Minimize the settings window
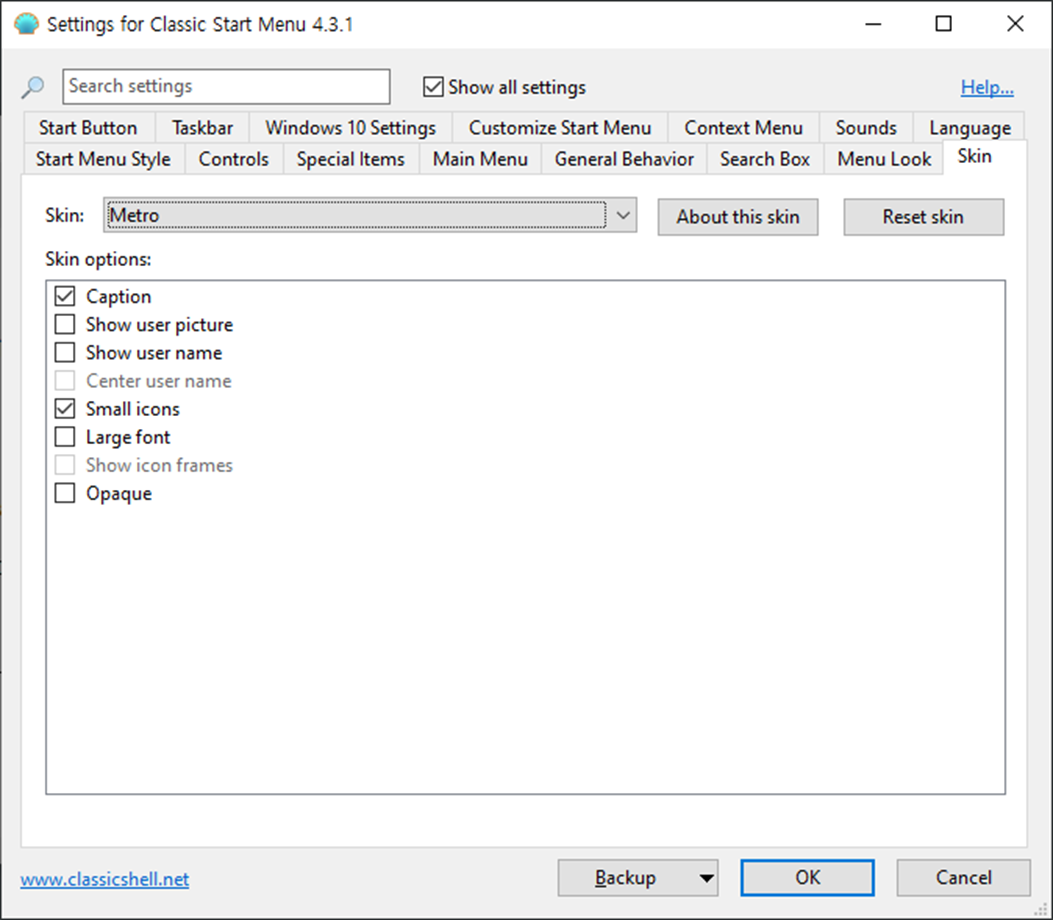 873,24
